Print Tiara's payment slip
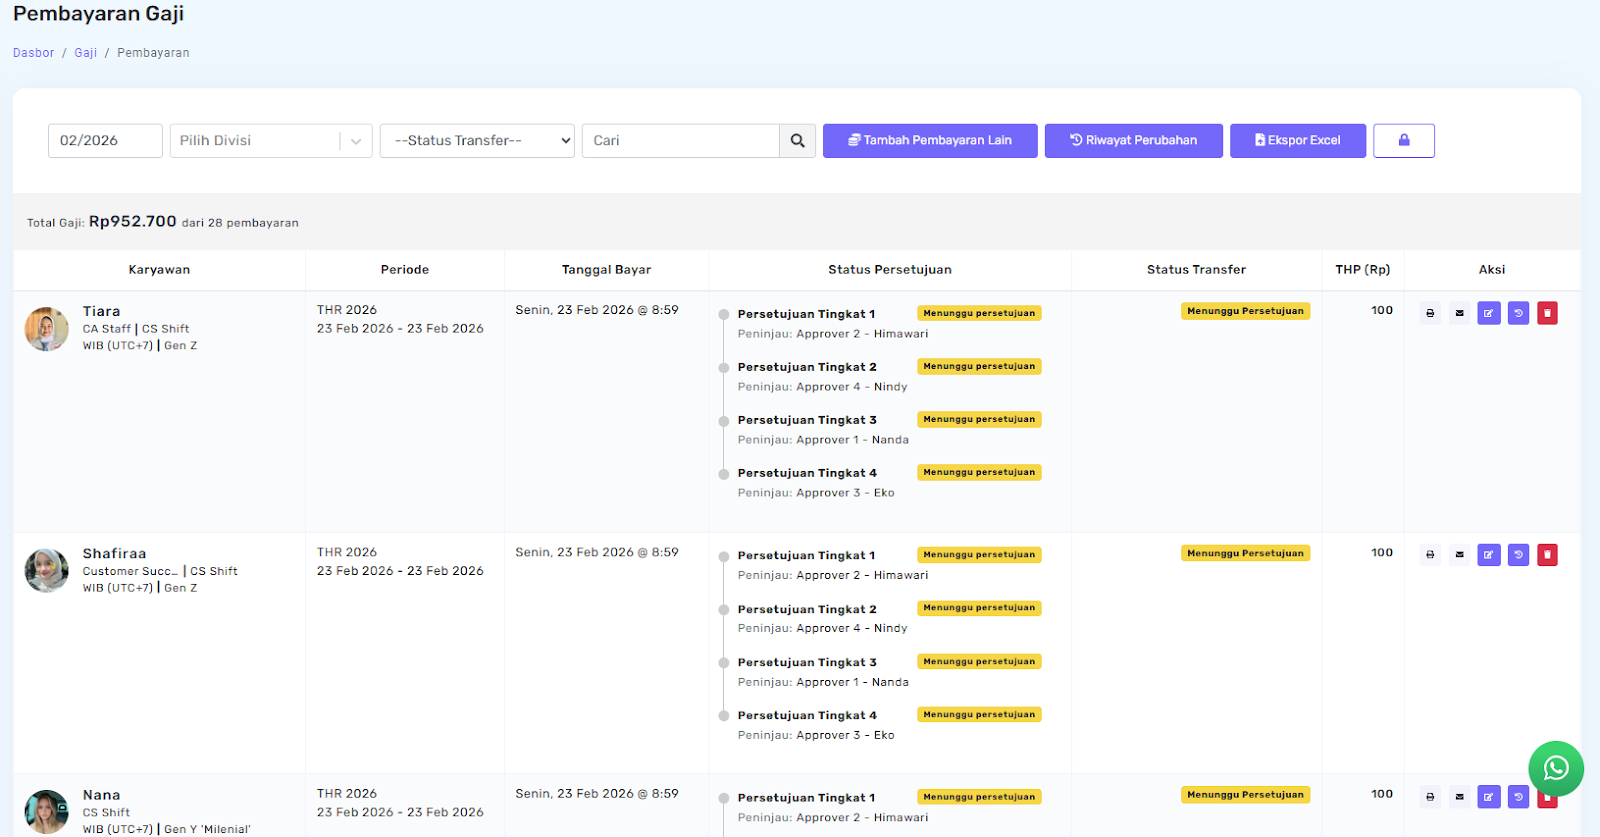This screenshot has height=837, width=1600. [x=1430, y=313]
